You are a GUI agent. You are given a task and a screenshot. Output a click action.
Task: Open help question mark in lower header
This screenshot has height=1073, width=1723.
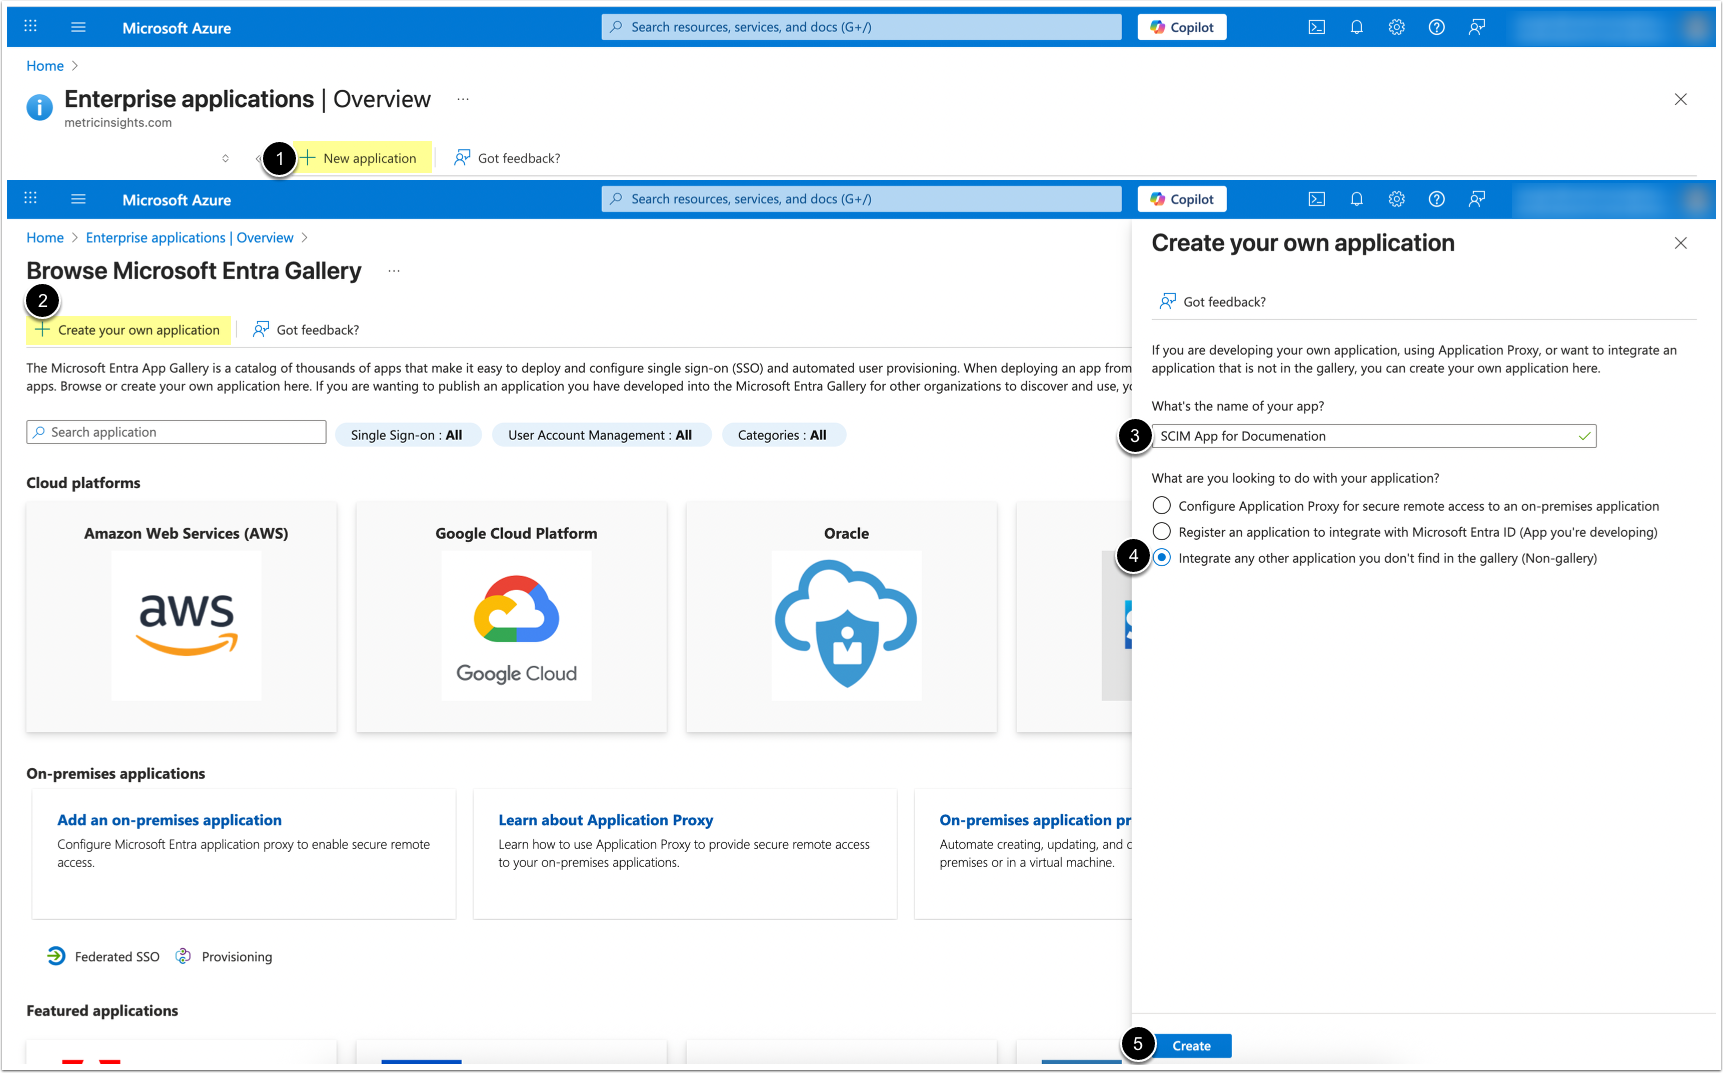1437,199
